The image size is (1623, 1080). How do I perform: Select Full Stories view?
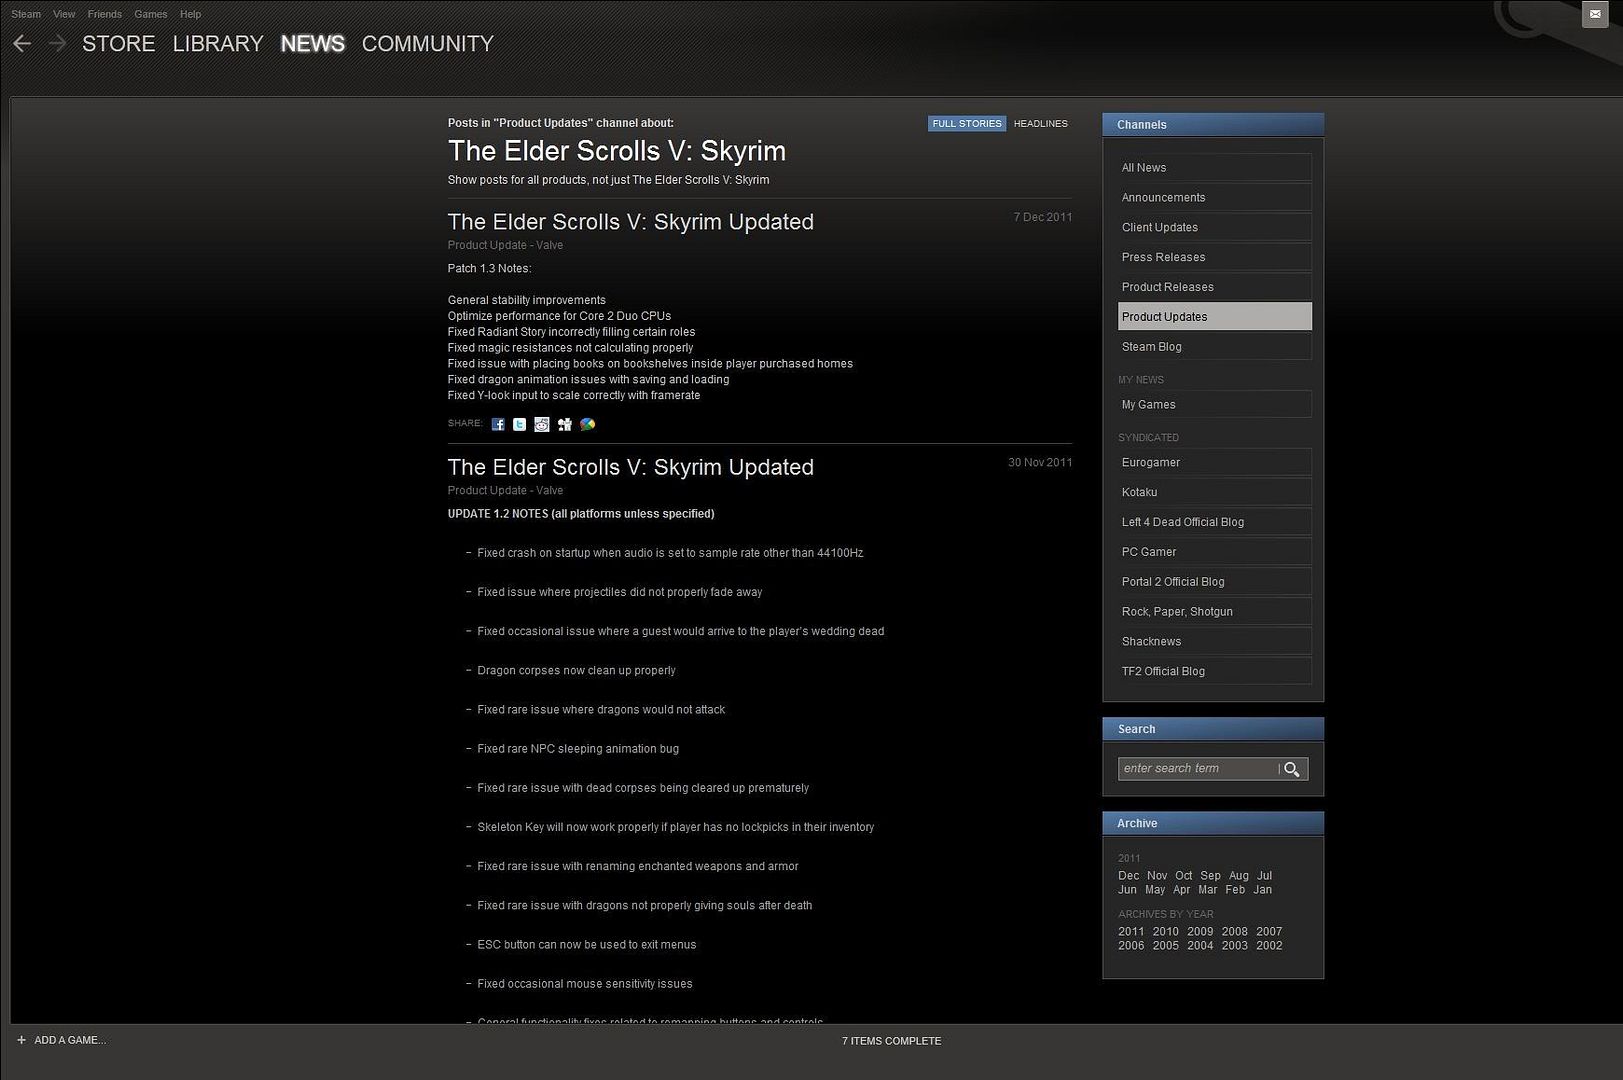tap(967, 124)
